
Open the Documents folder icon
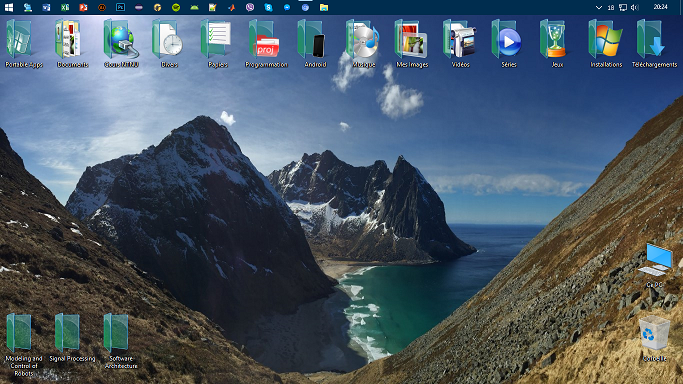[x=72, y=44]
